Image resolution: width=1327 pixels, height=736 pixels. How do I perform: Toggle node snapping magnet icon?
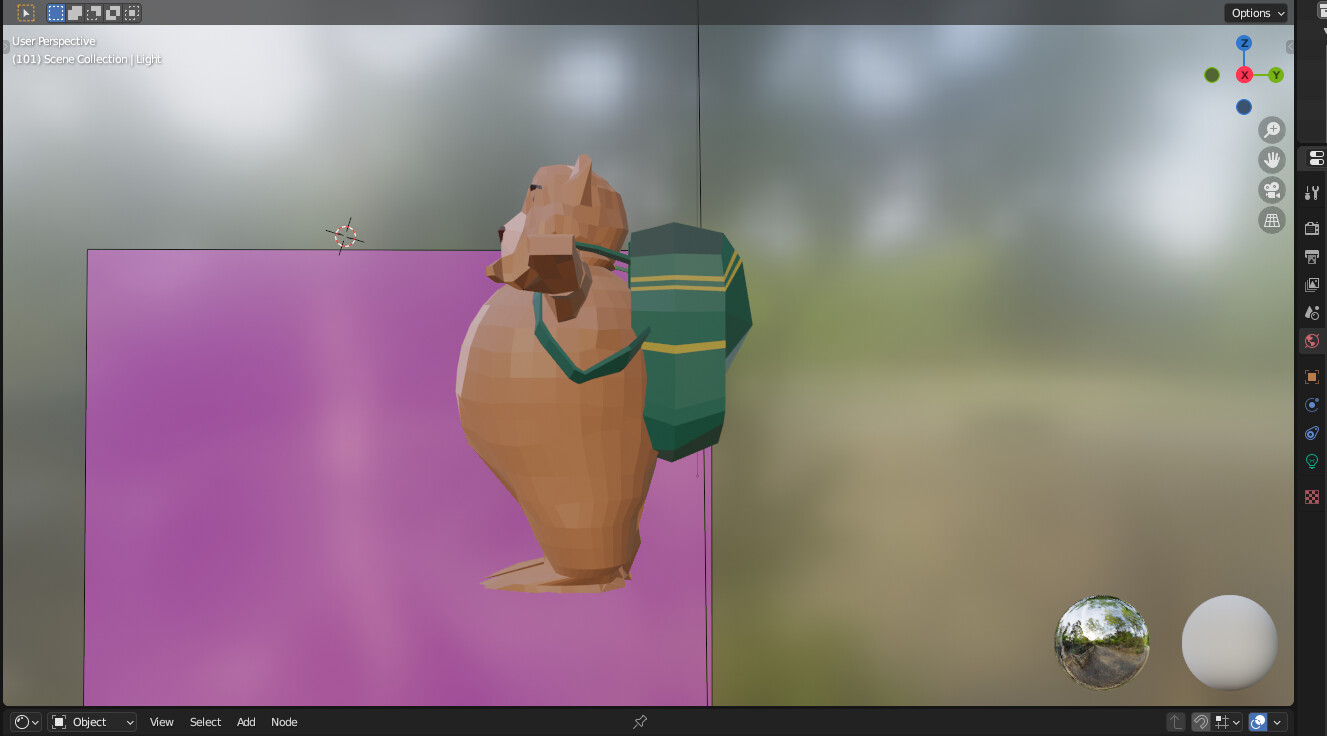1201,722
